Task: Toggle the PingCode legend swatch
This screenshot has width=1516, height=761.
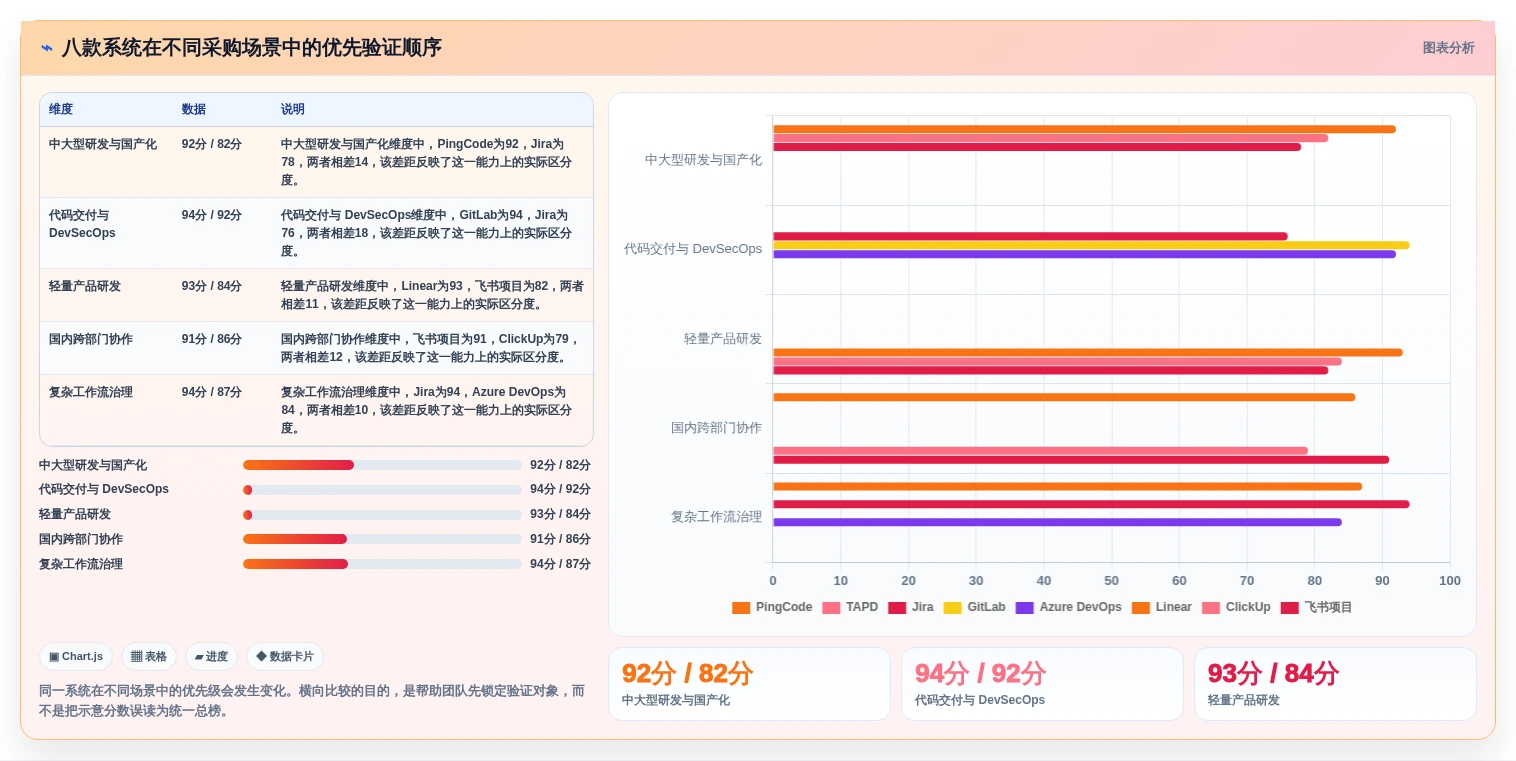Action: [x=741, y=608]
